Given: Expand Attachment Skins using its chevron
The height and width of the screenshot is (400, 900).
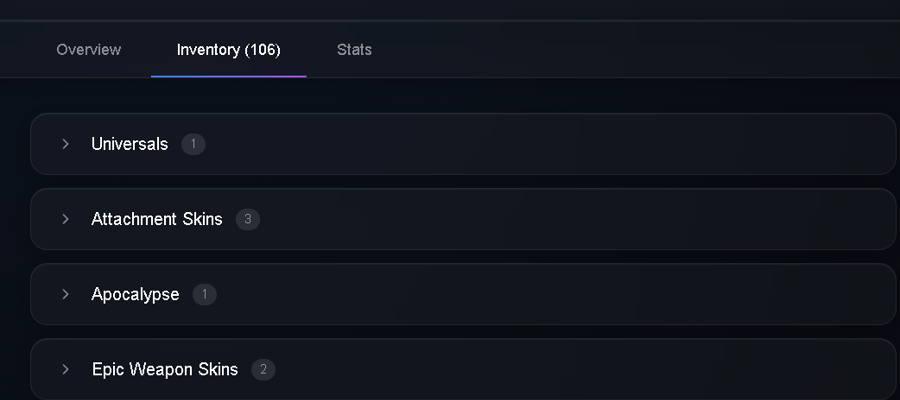Looking at the screenshot, I should pos(65,219).
